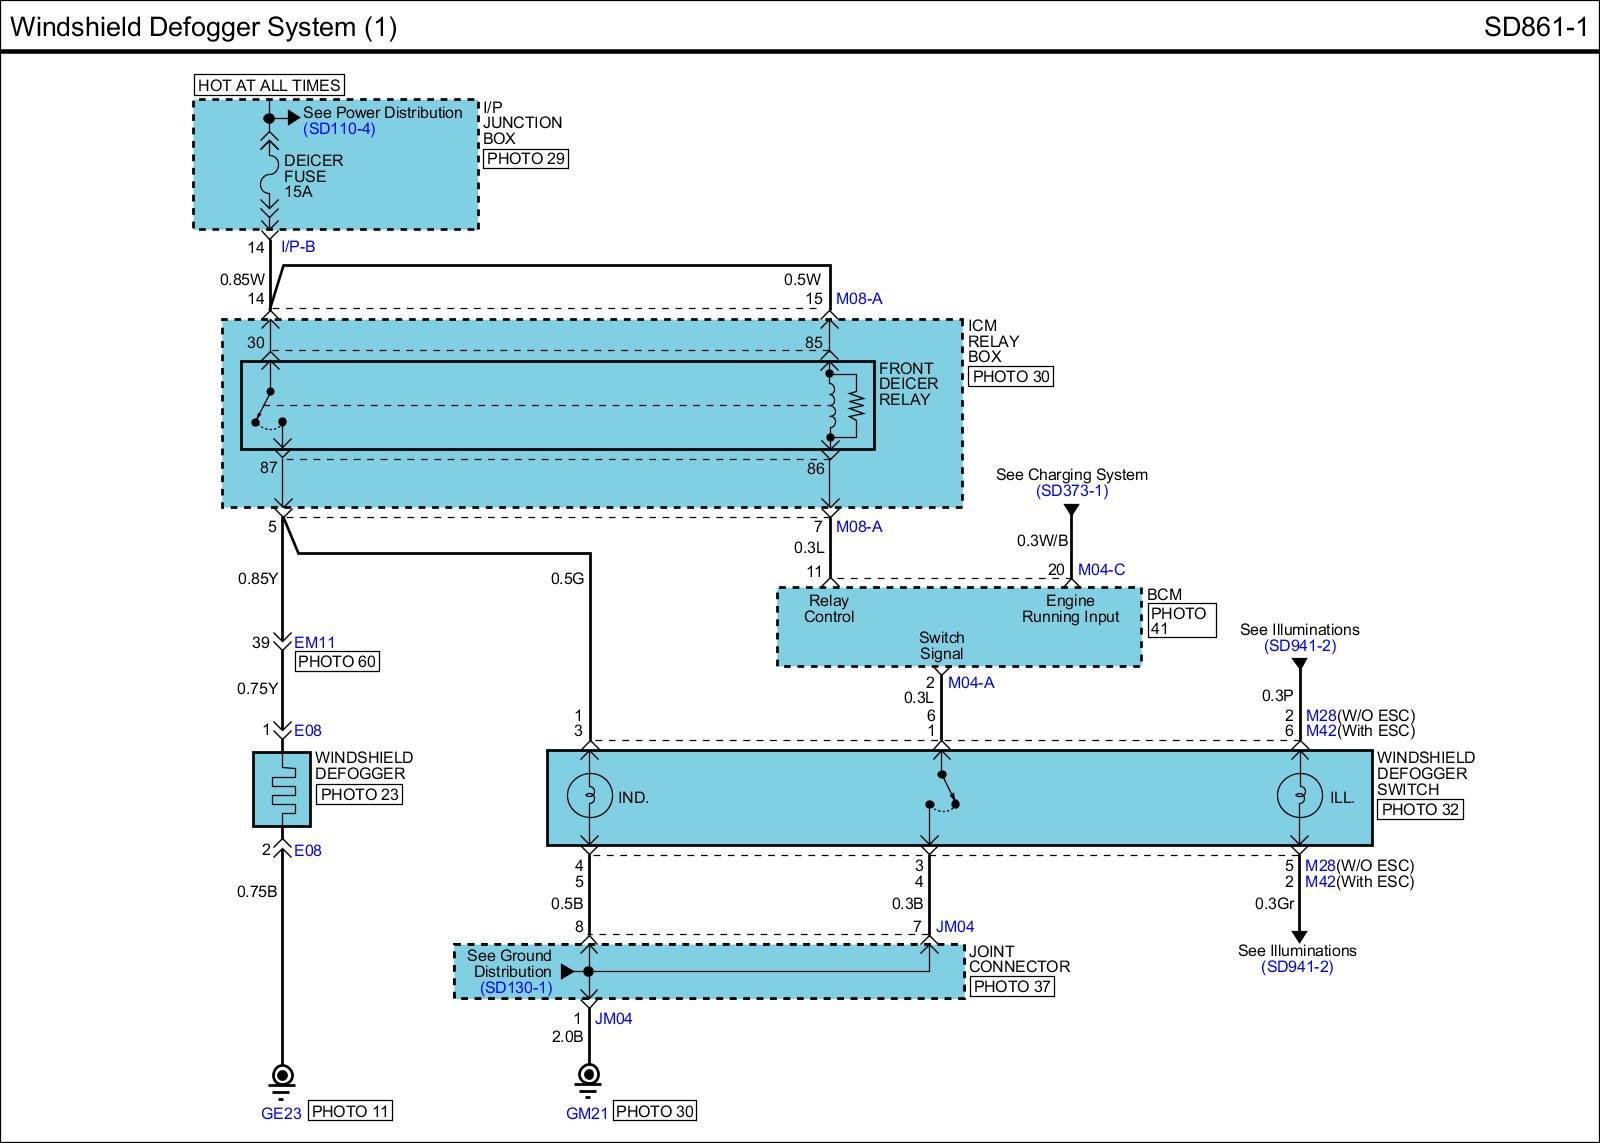Follow the SD130-1 ground distribution link
The height and width of the screenshot is (1143, 1600).
click(x=515, y=988)
